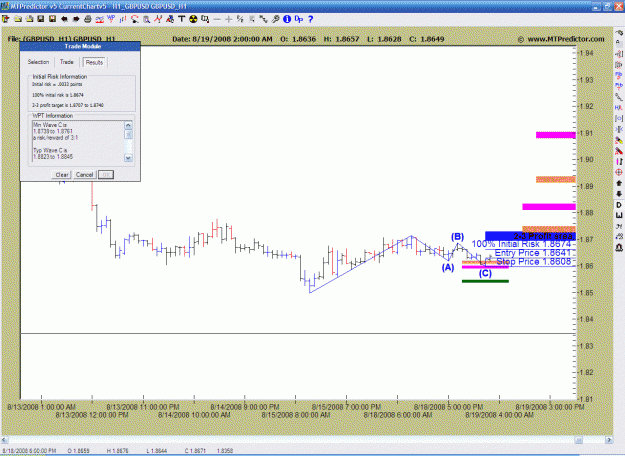Screen dimensions: 625x456
Task: Click the Cancel button in Trade Module
Action: [x=85, y=175]
